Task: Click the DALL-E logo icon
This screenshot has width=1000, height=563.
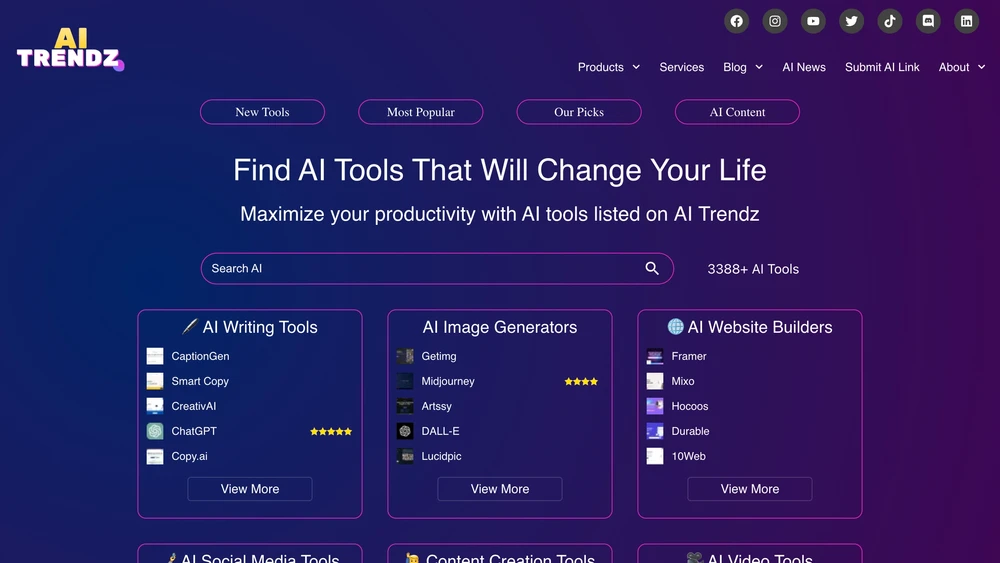Action: click(x=405, y=431)
